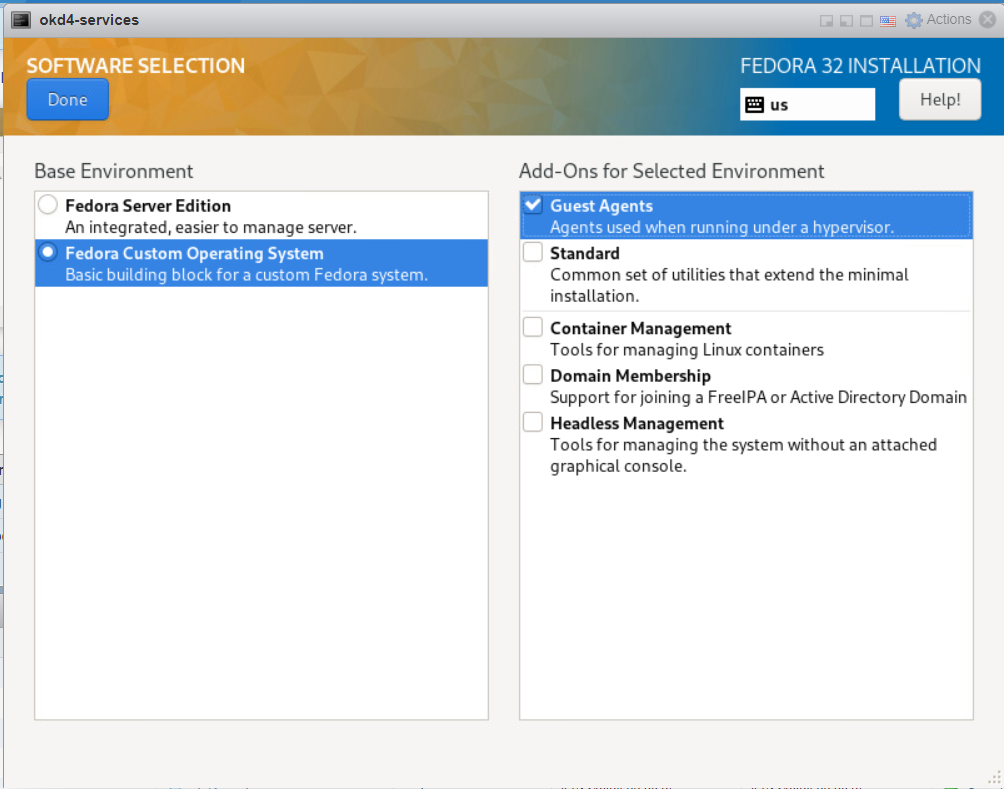Click the blue Done button

67,99
